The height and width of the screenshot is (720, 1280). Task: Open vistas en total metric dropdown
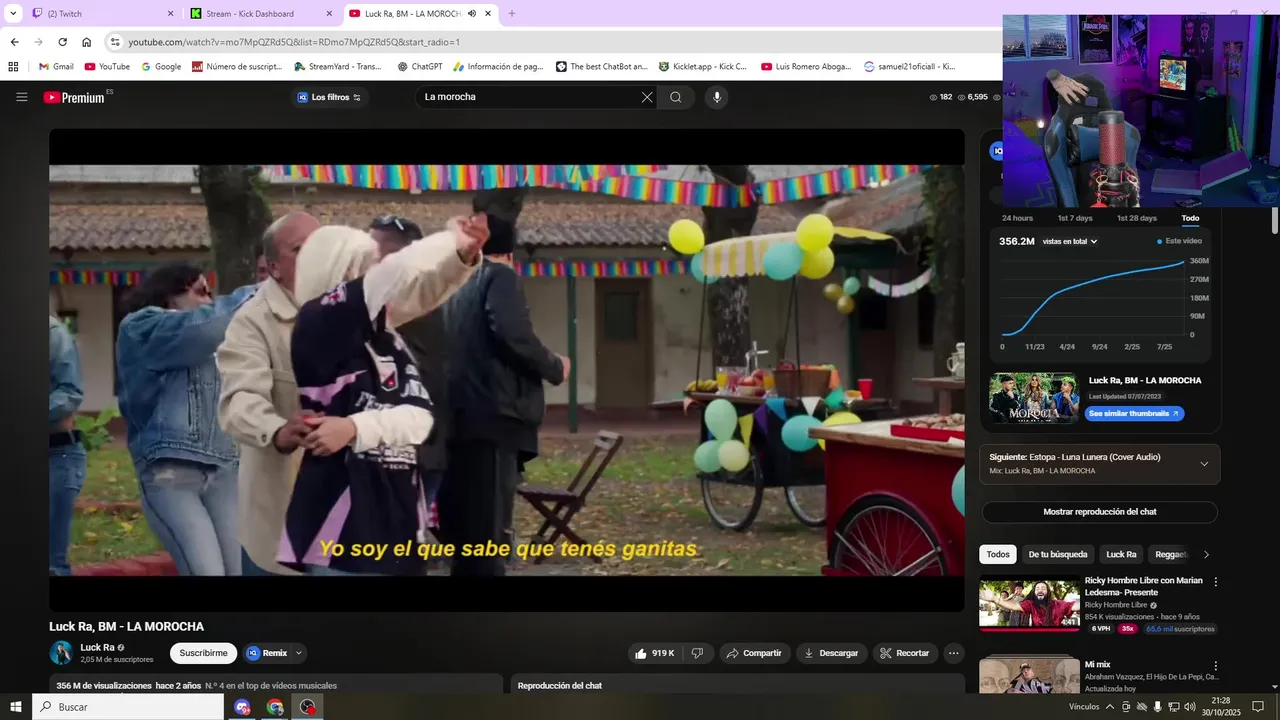[x=1070, y=241]
